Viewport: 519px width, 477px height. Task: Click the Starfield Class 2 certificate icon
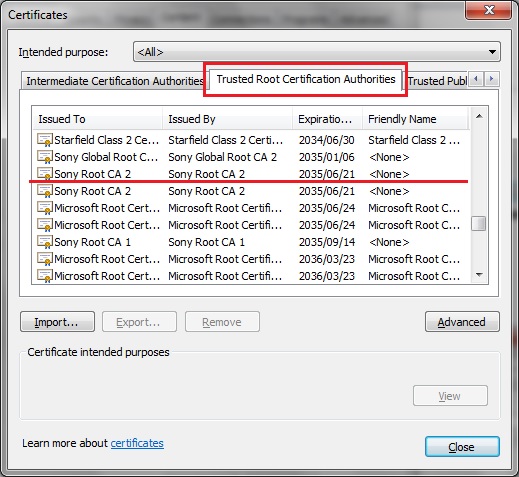tap(45, 140)
